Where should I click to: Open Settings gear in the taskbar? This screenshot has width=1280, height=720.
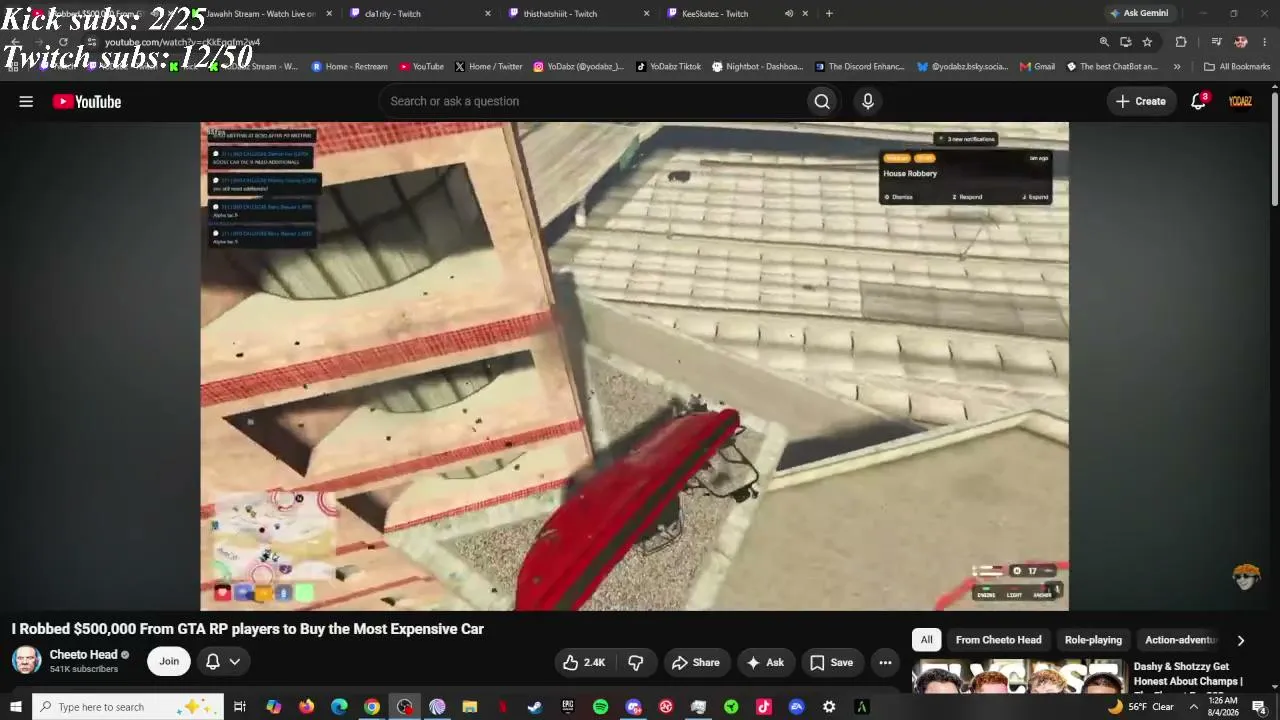click(829, 707)
